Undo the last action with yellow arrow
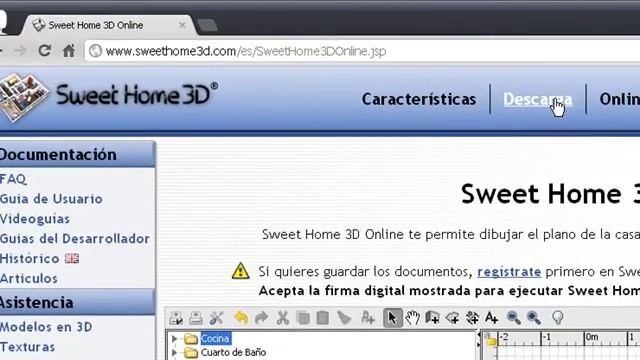This screenshot has width=640, height=360. click(x=241, y=318)
